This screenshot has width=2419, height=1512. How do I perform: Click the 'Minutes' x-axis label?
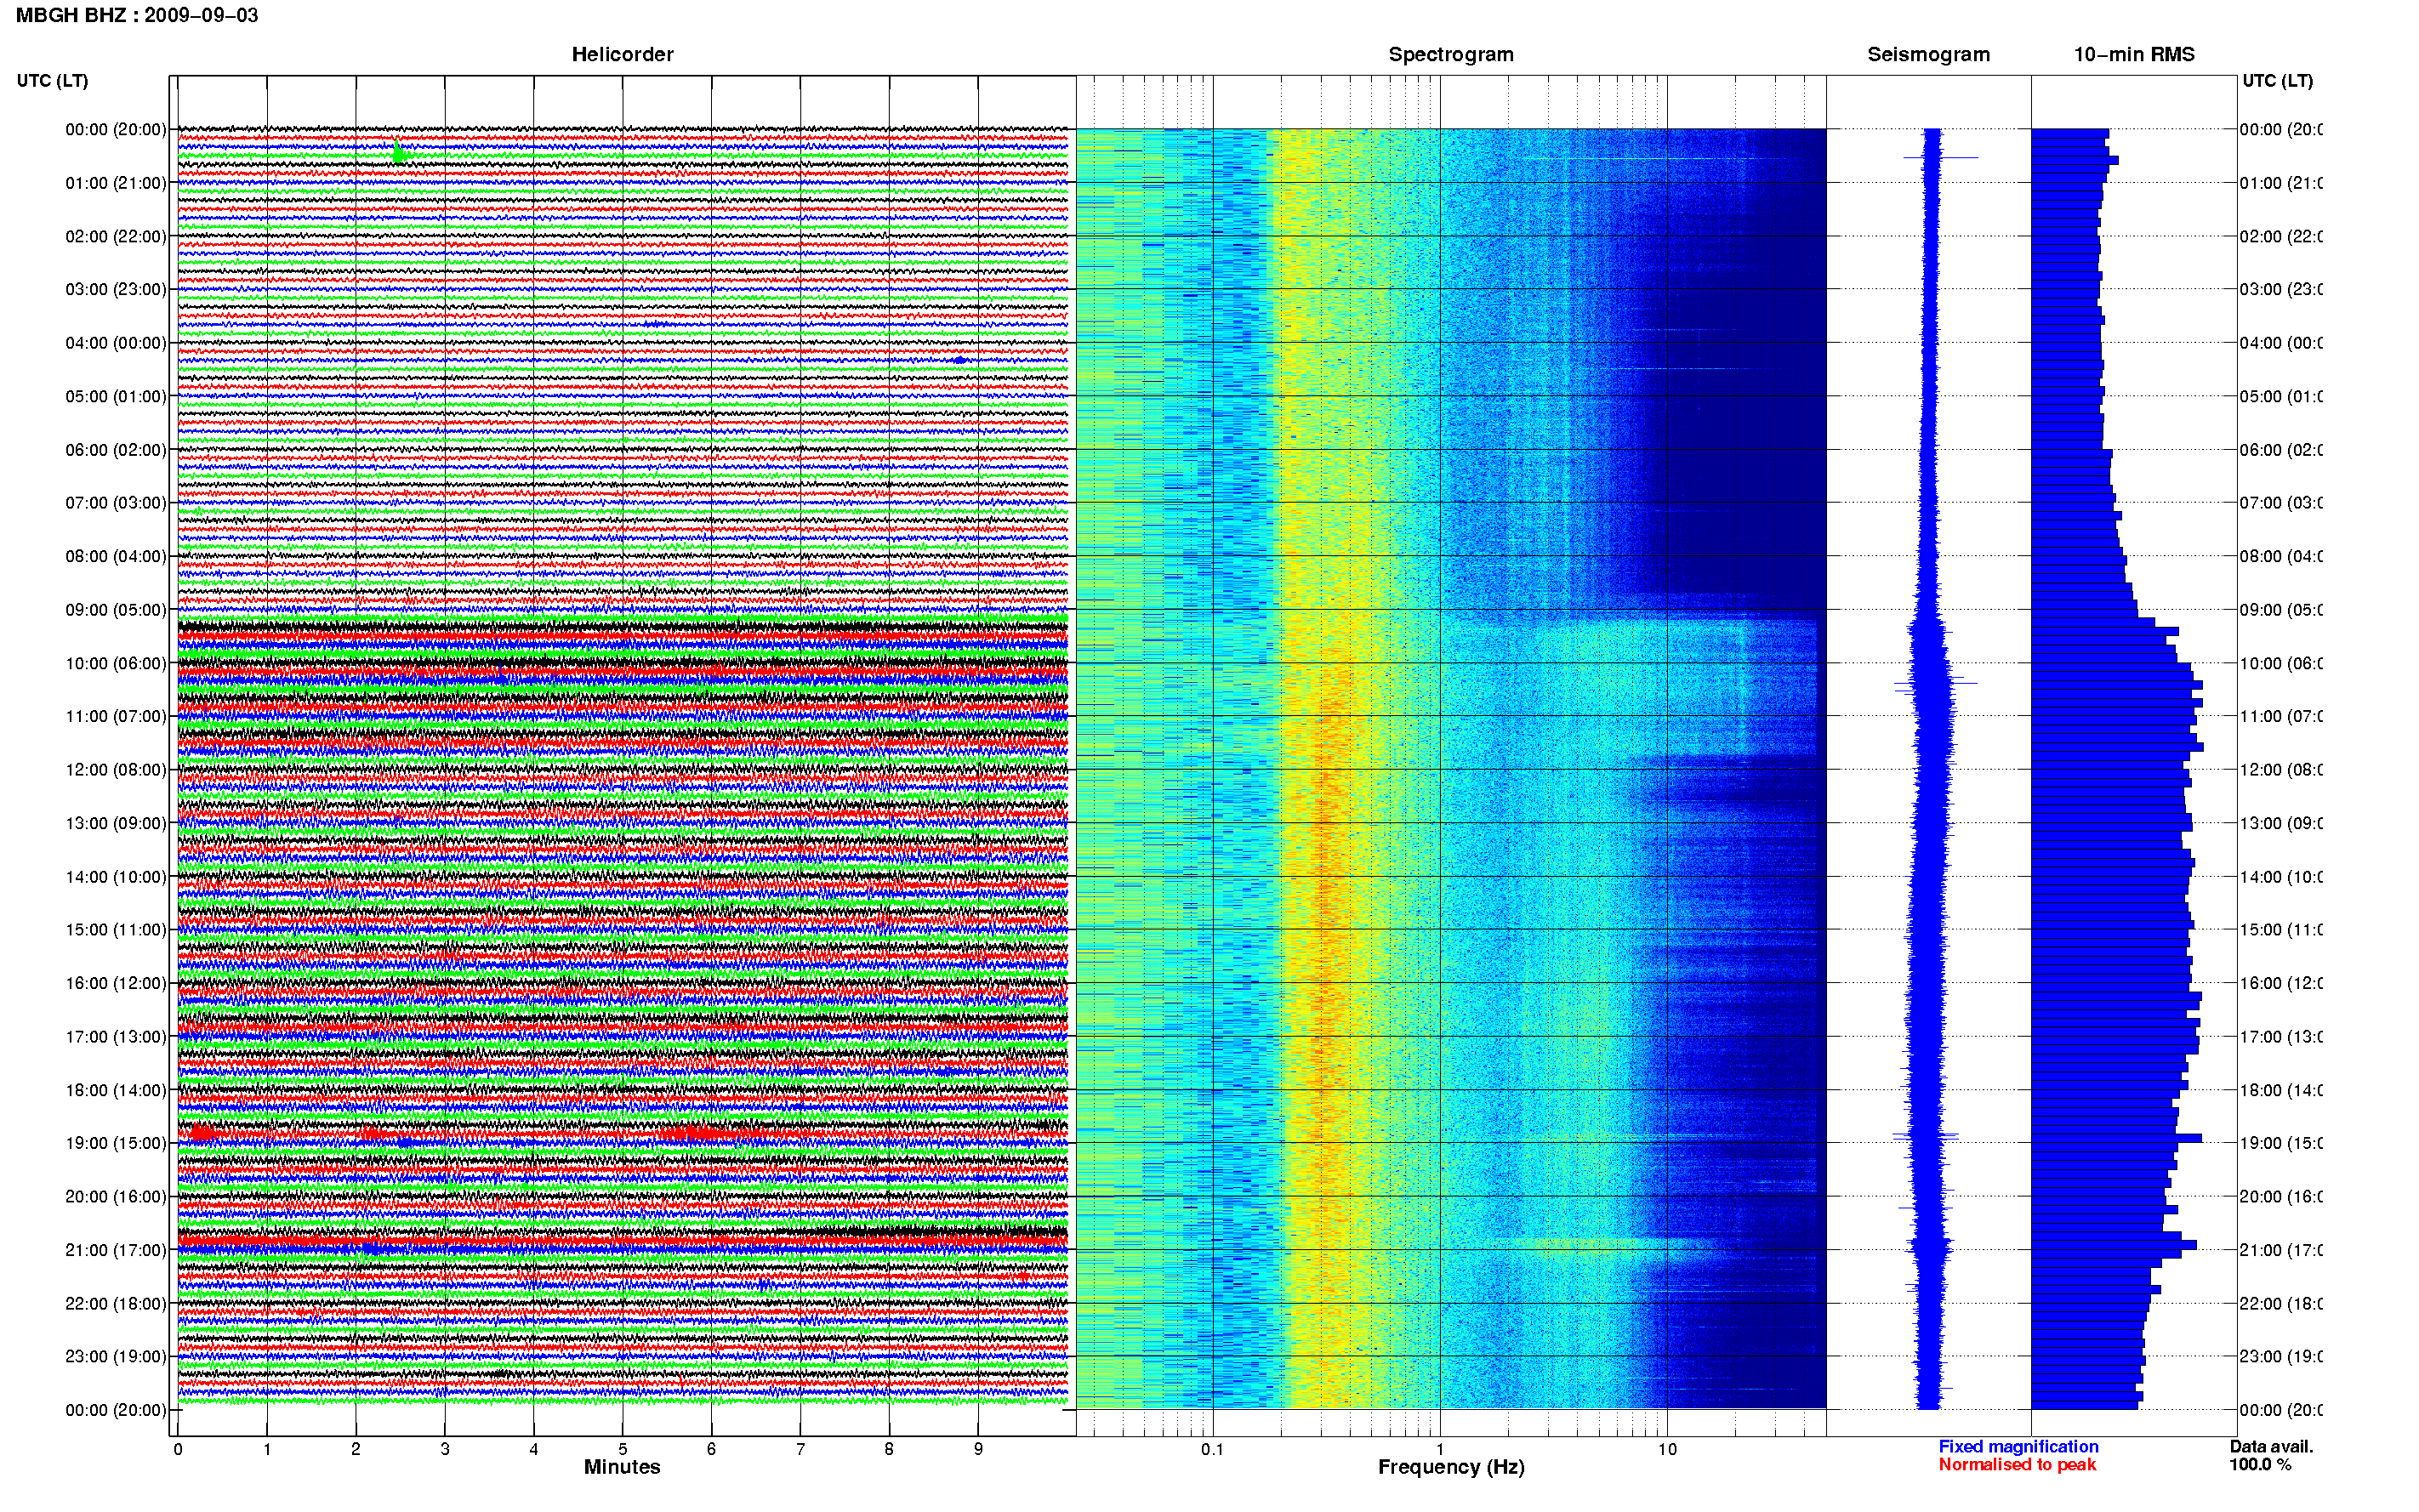tap(622, 1467)
